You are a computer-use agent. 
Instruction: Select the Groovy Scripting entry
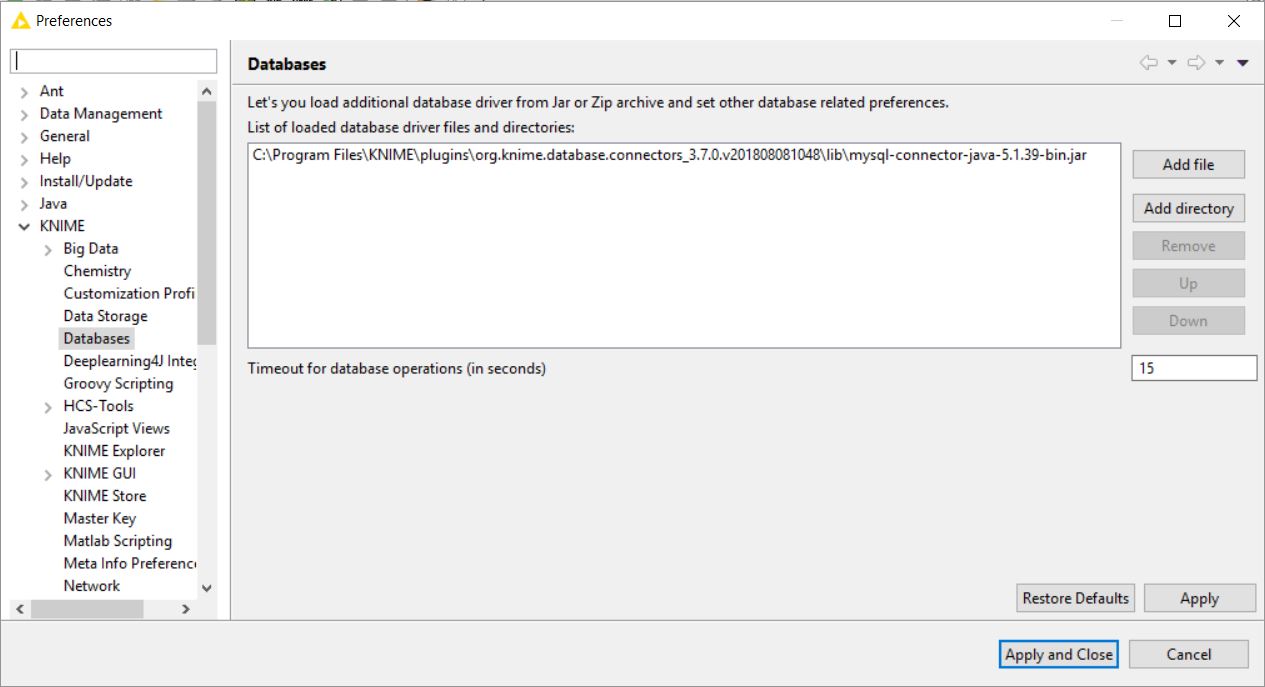[x=118, y=383]
